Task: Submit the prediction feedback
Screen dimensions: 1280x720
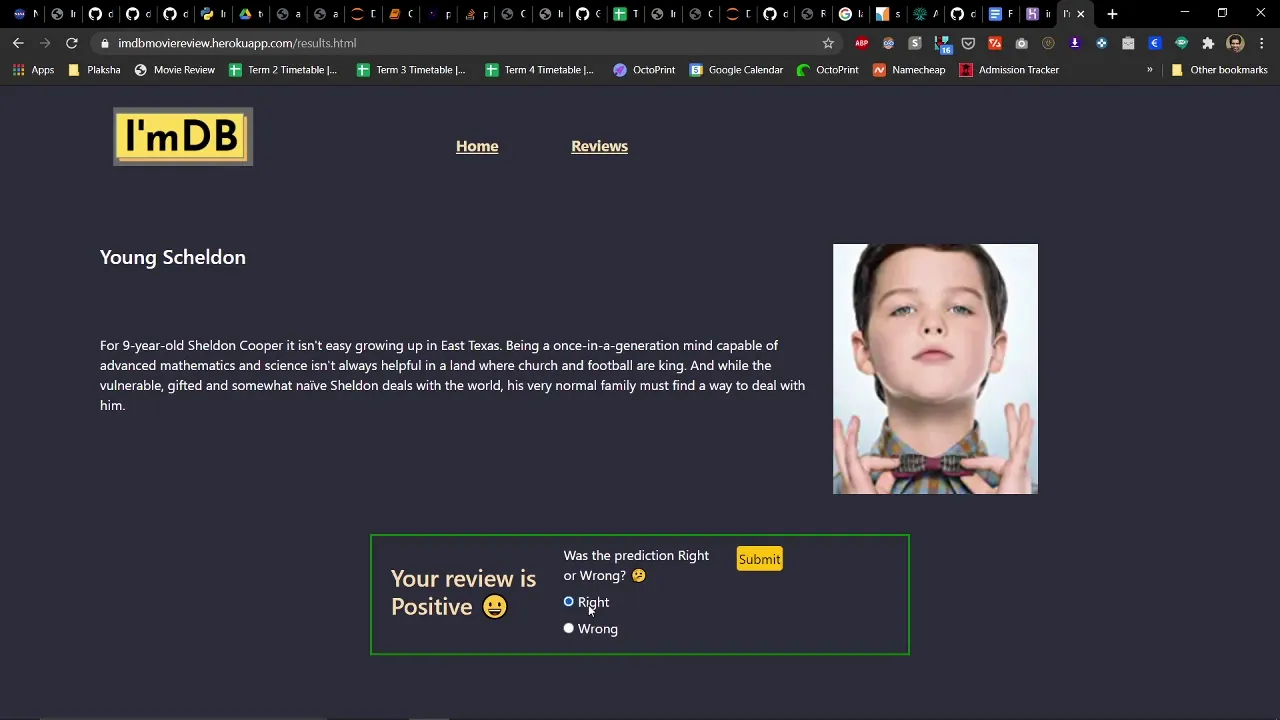Action: pos(759,559)
